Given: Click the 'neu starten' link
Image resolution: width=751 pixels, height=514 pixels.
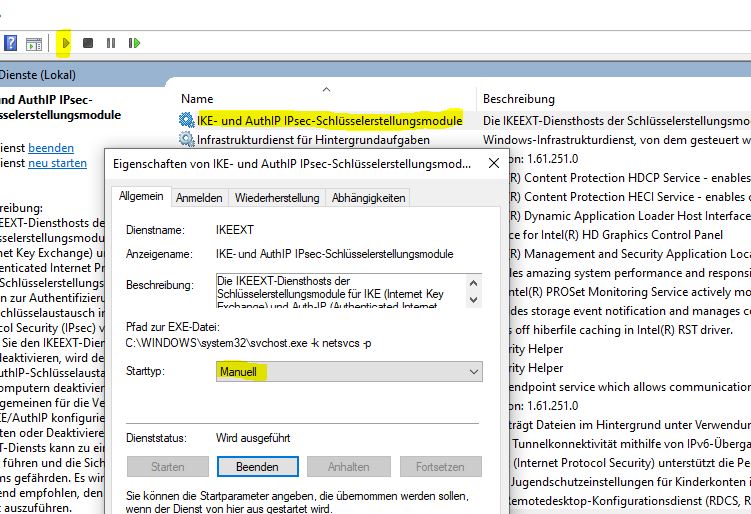Looking at the screenshot, I should pos(57,163).
